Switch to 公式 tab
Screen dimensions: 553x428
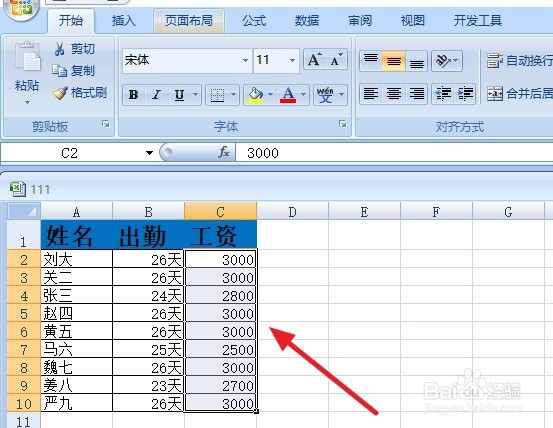tap(254, 20)
